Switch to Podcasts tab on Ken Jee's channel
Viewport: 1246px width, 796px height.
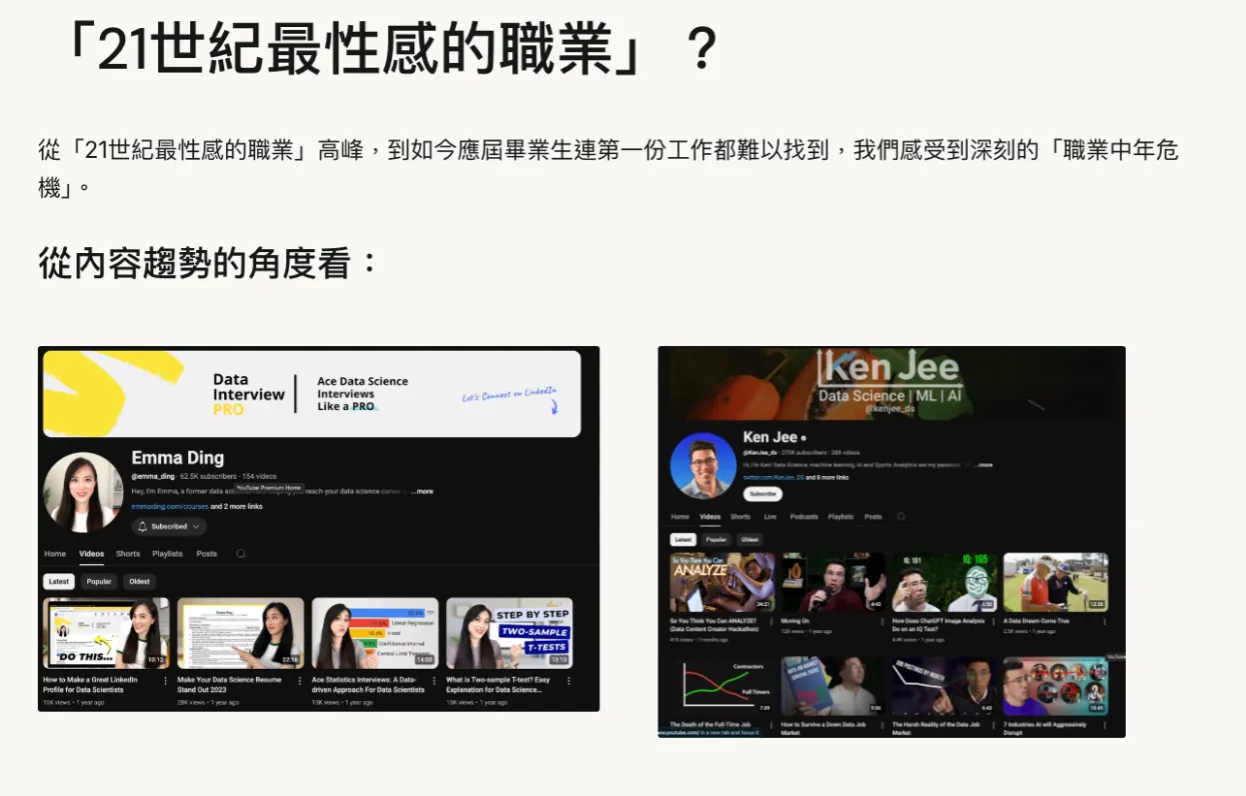coord(804,517)
